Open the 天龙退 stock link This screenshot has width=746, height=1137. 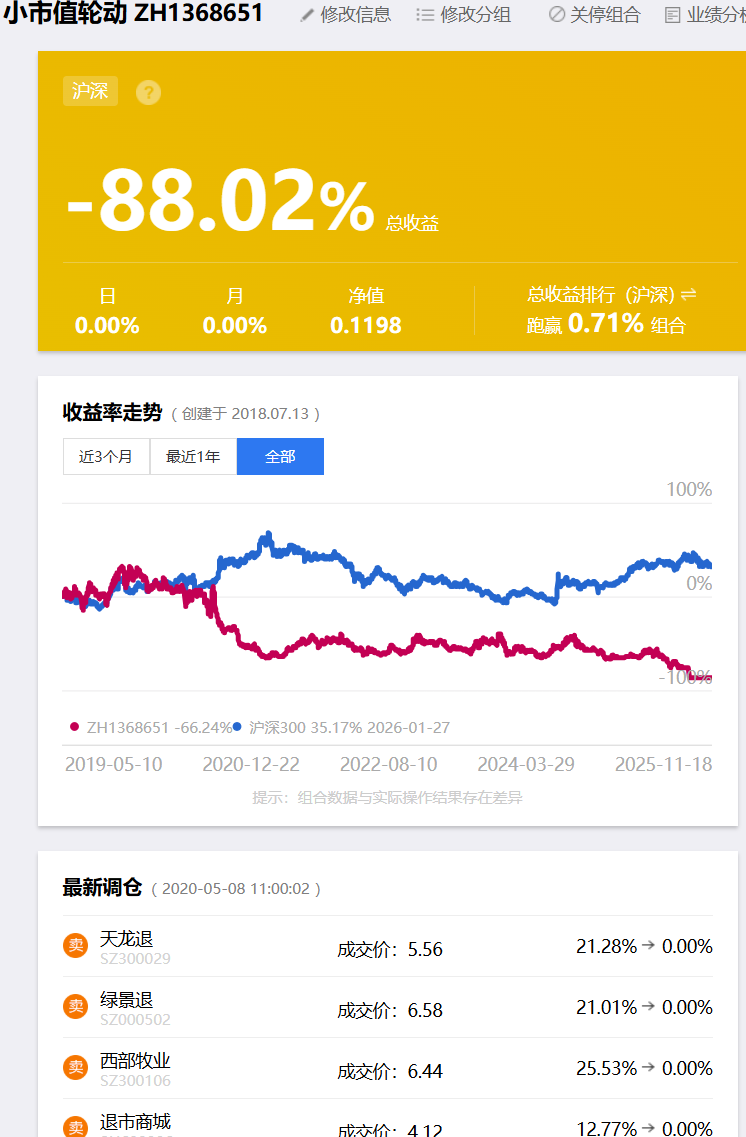[126, 939]
